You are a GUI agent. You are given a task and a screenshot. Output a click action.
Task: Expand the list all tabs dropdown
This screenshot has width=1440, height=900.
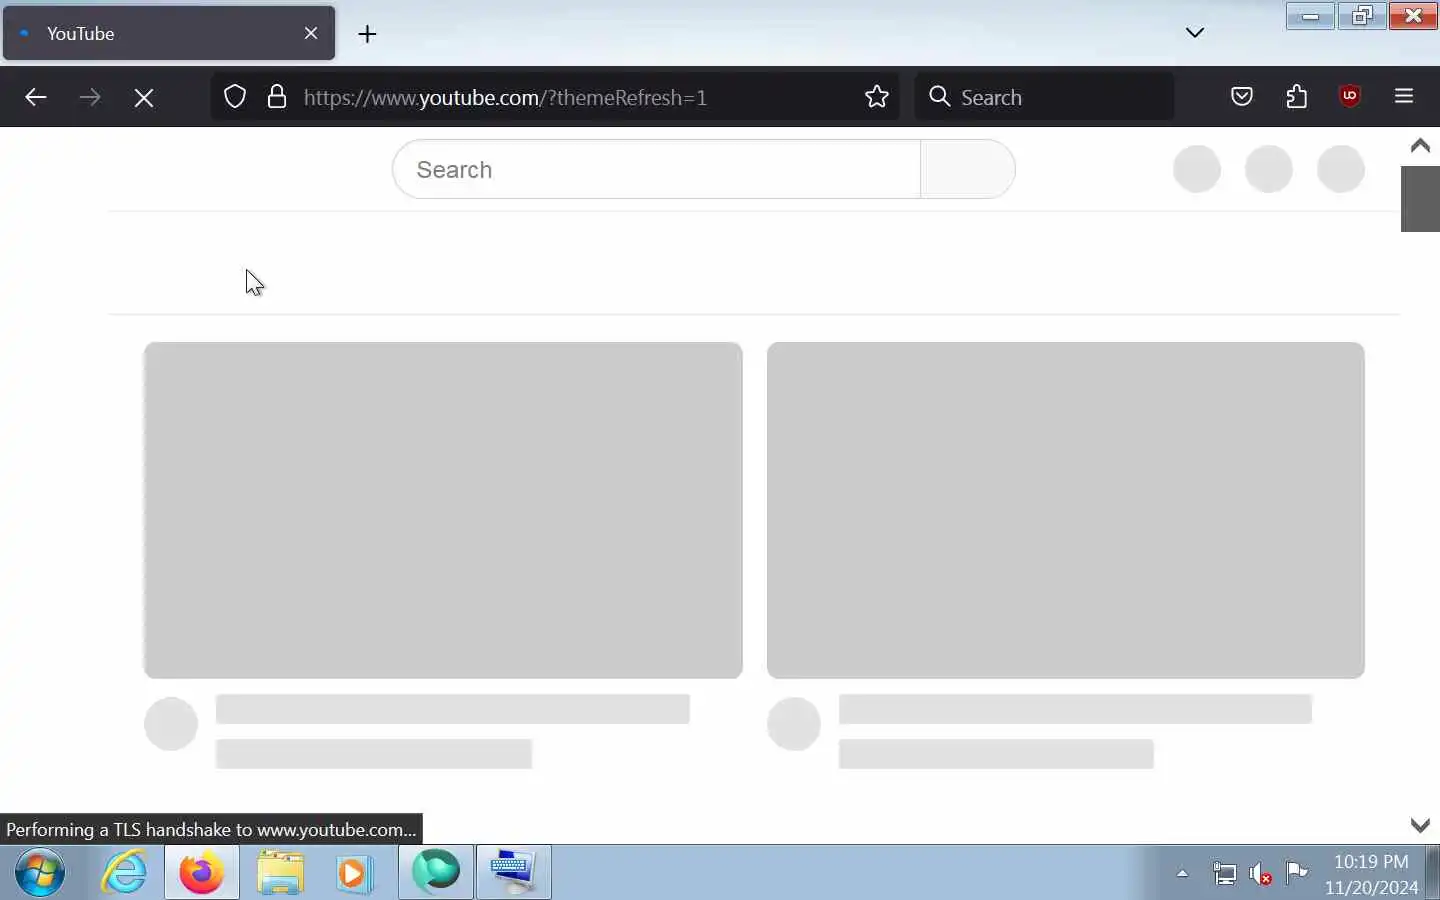(x=1195, y=33)
